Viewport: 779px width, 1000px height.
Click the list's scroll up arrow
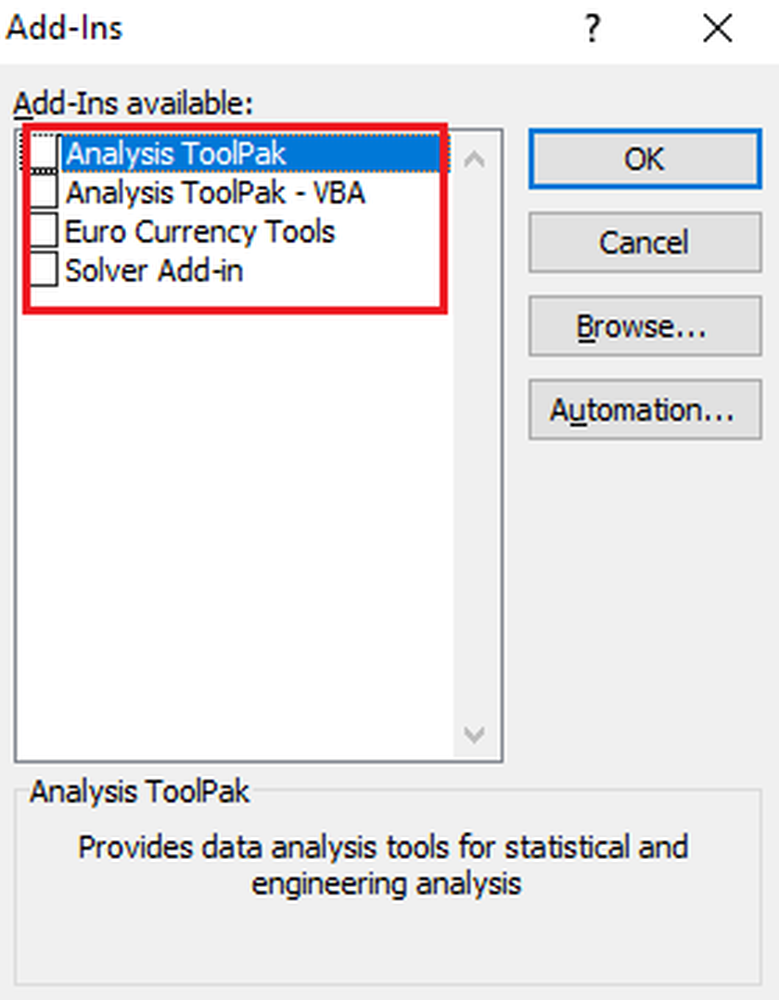[475, 159]
